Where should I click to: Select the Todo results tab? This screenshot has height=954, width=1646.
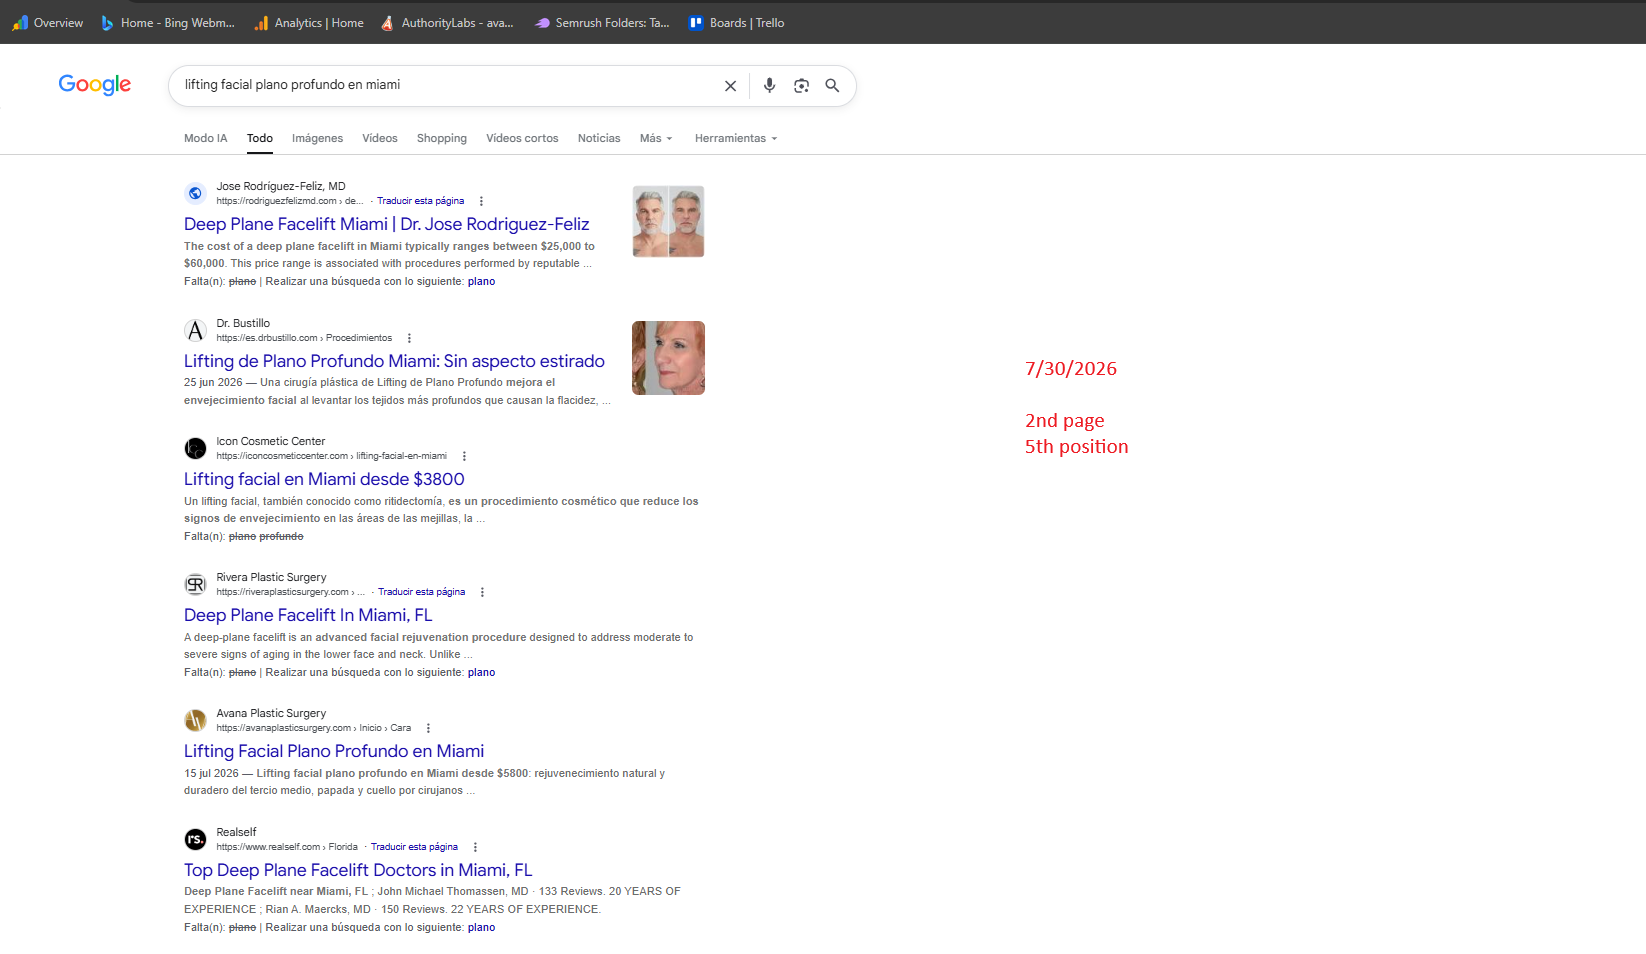pos(260,138)
